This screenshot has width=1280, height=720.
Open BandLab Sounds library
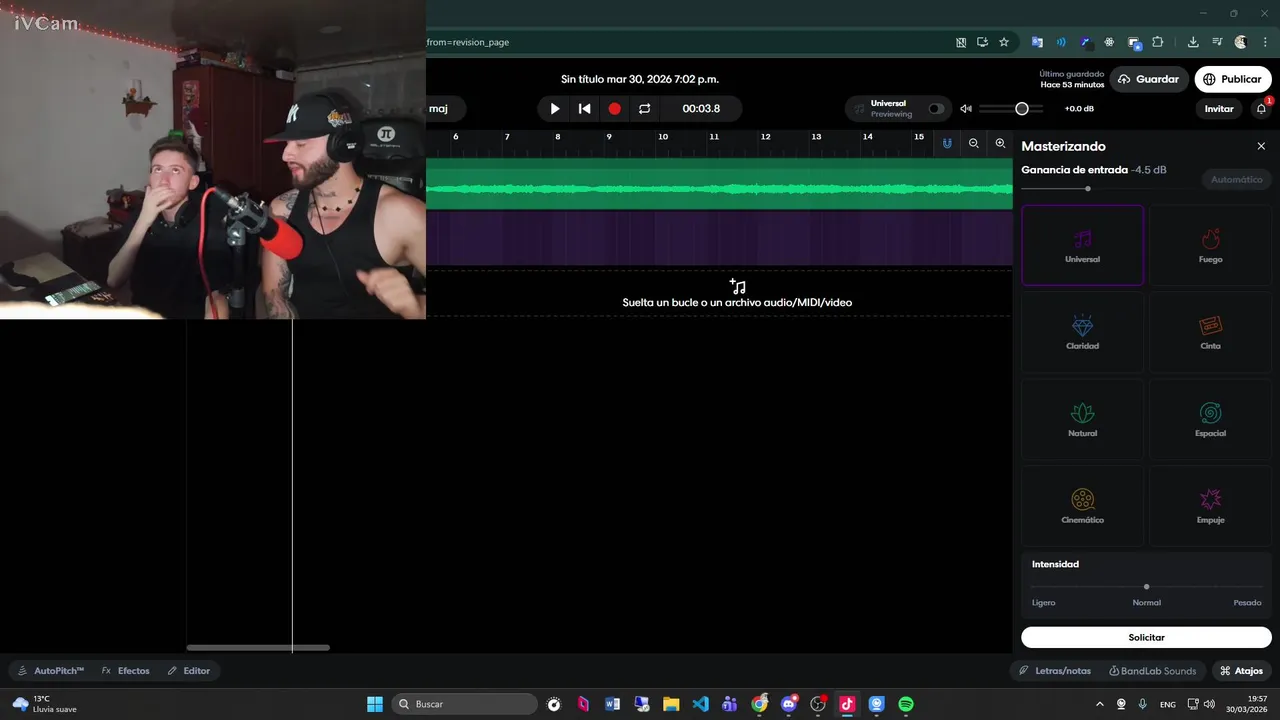1153,671
